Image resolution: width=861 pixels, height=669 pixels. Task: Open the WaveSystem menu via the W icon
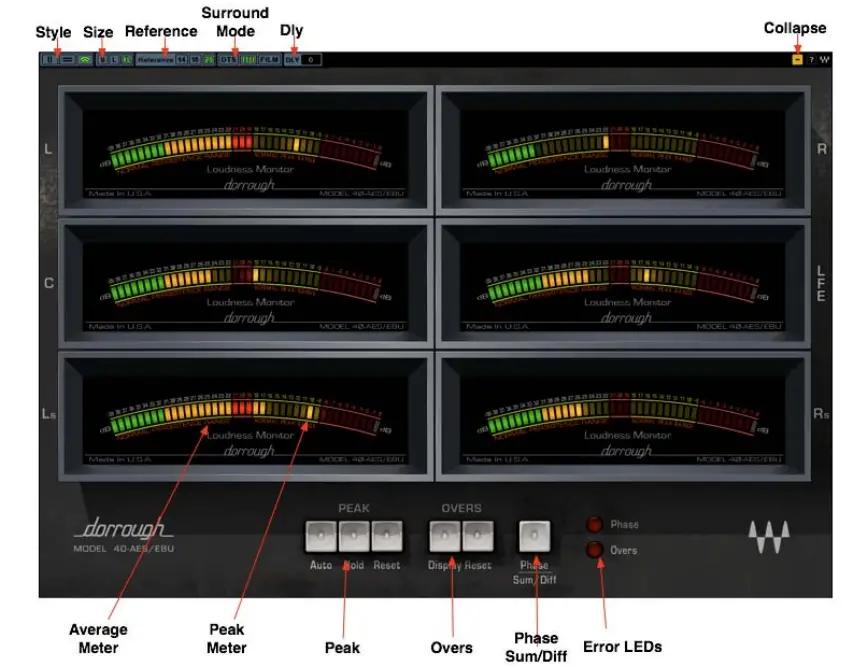click(824, 60)
